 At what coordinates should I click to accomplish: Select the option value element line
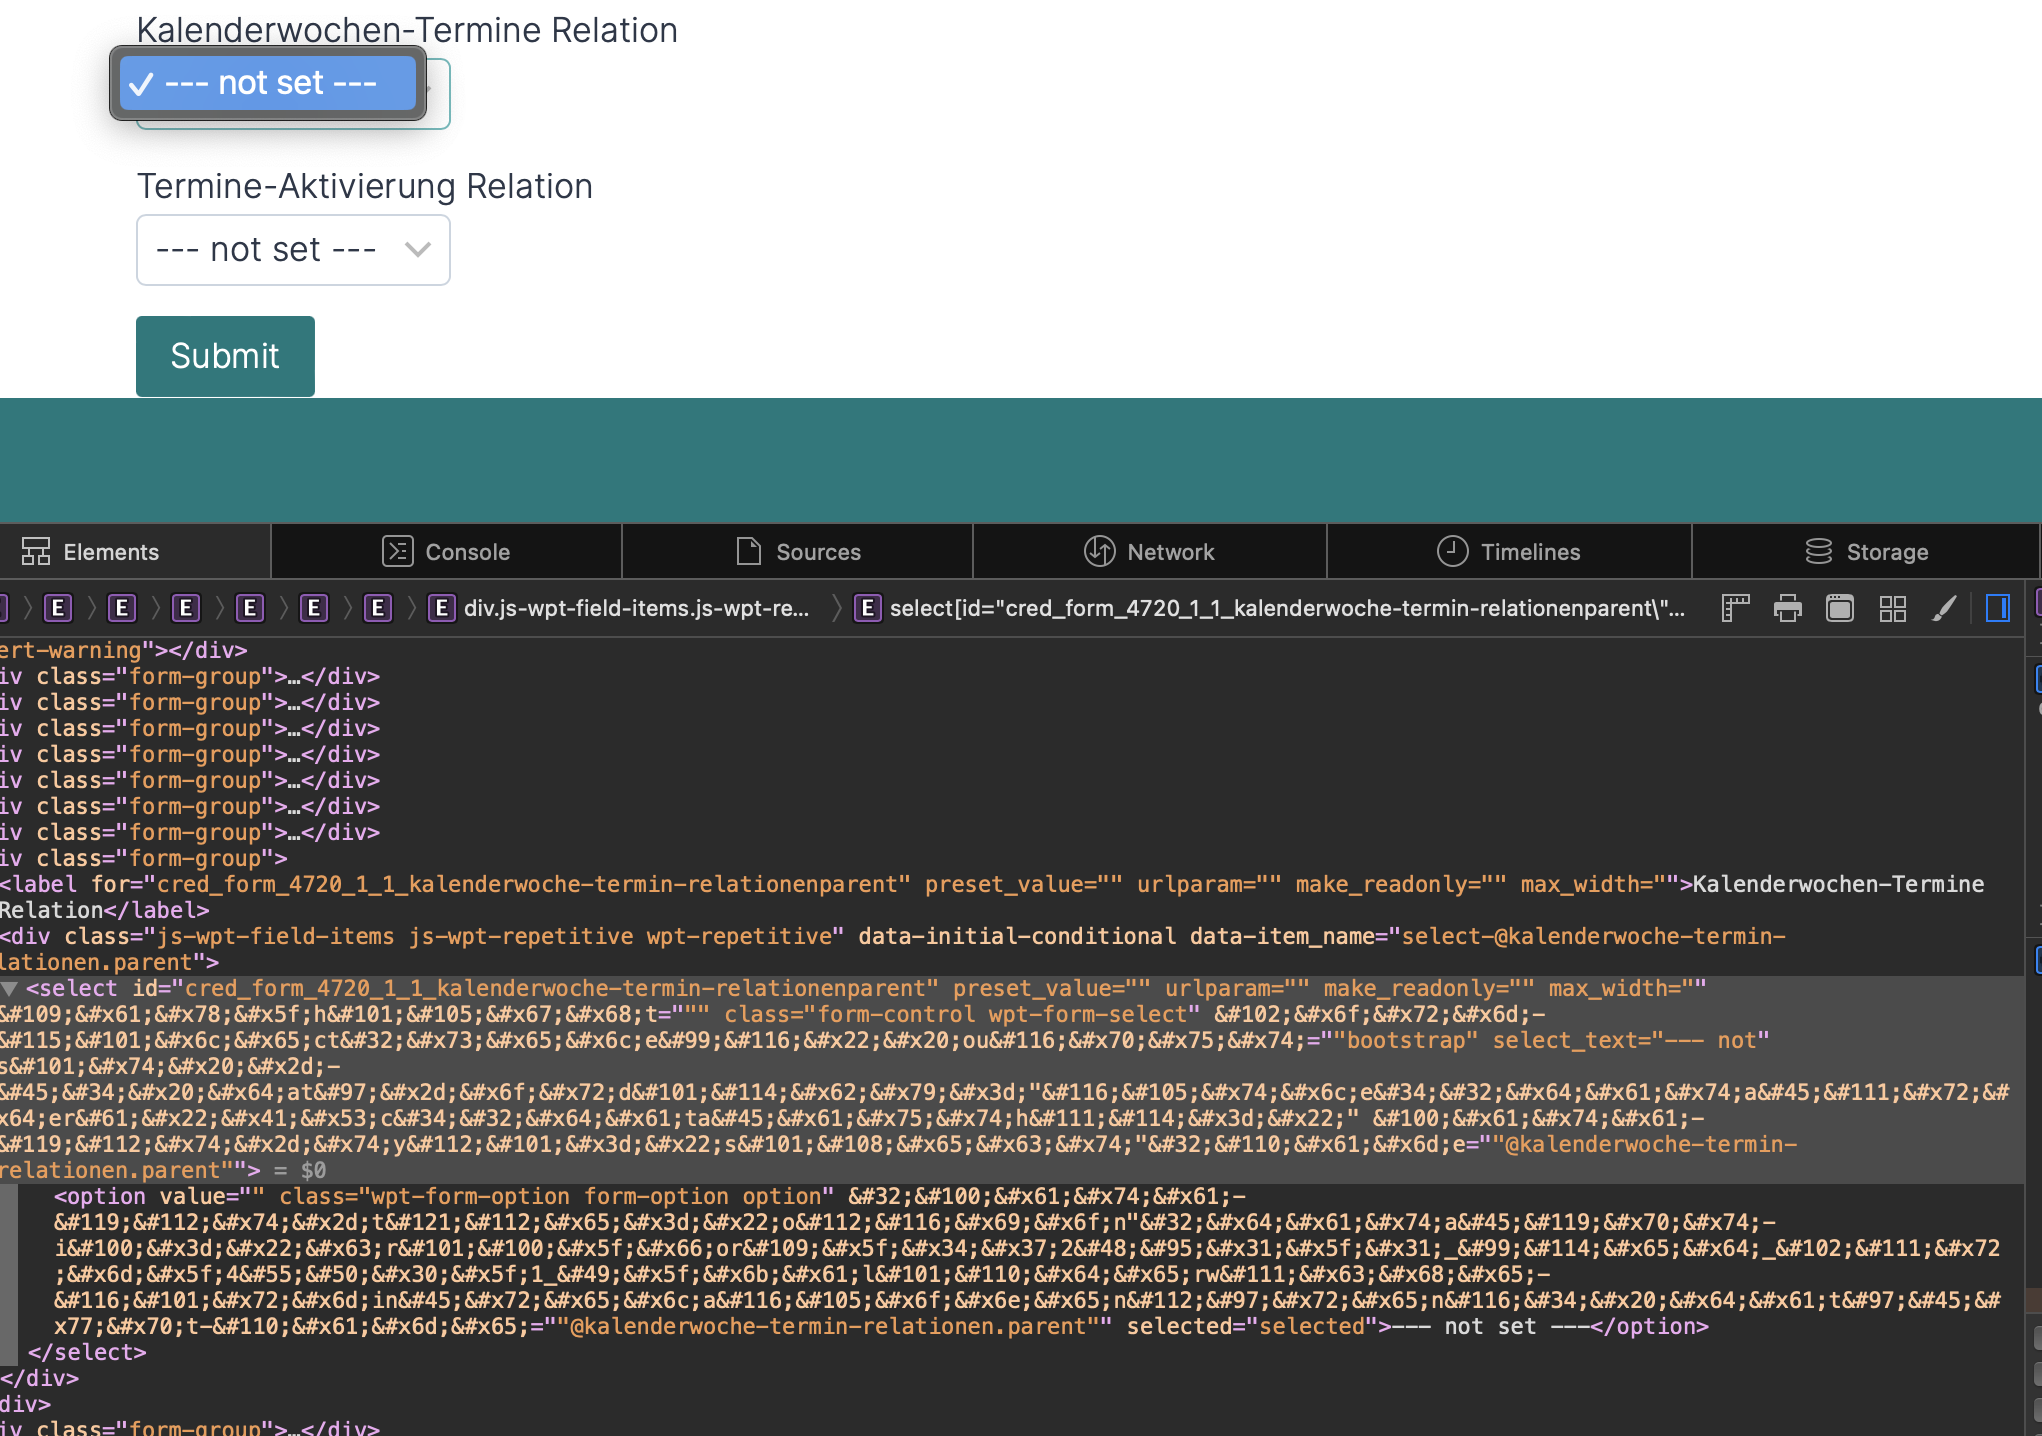point(1027,1261)
